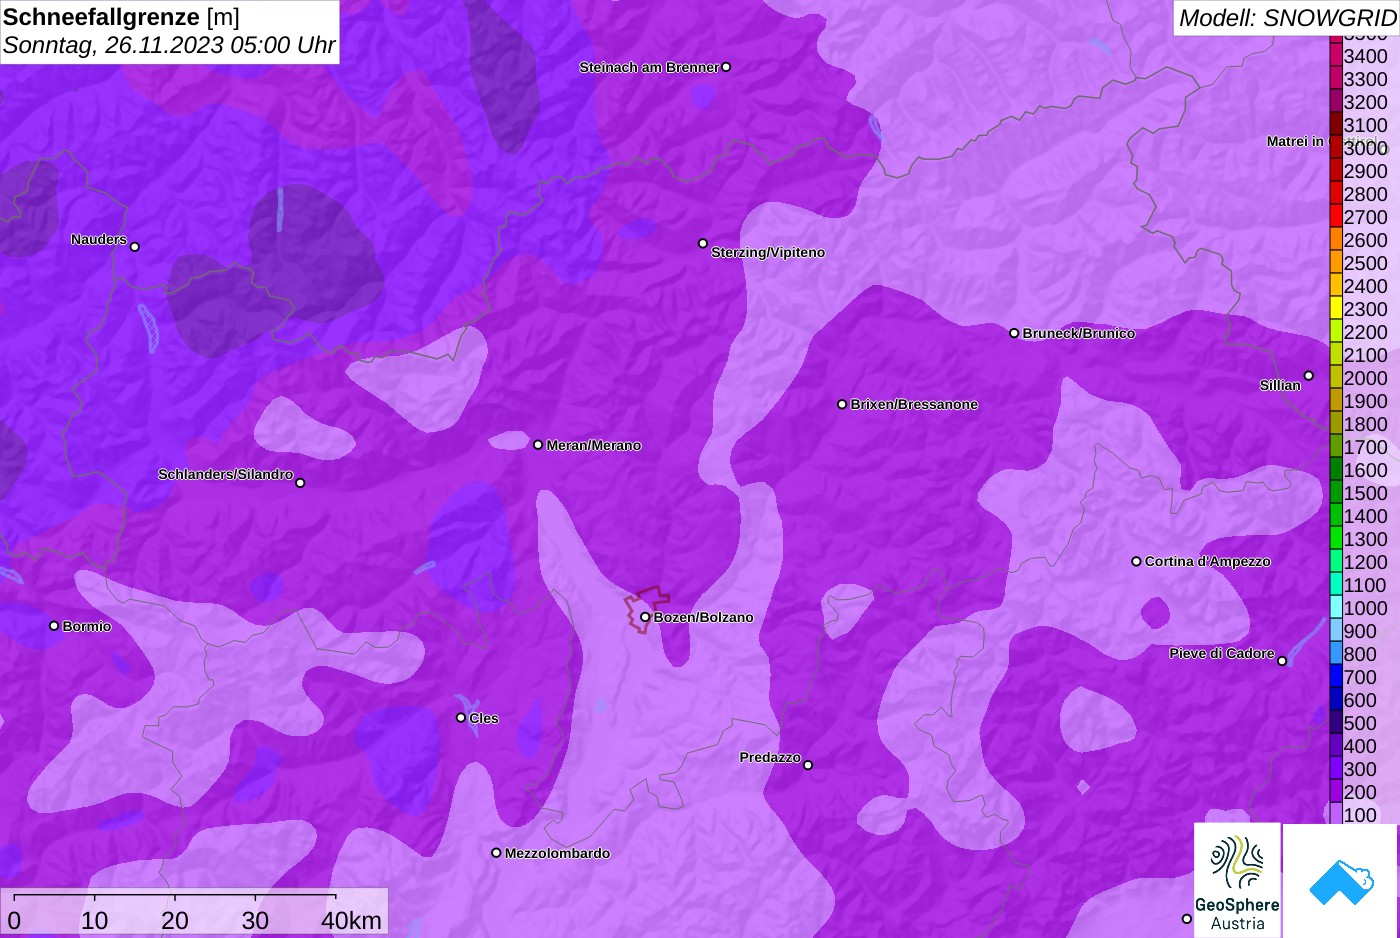The image size is (1400, 938).
Task: Select the Sillian location marker dot
Action: coord(1309,376)
